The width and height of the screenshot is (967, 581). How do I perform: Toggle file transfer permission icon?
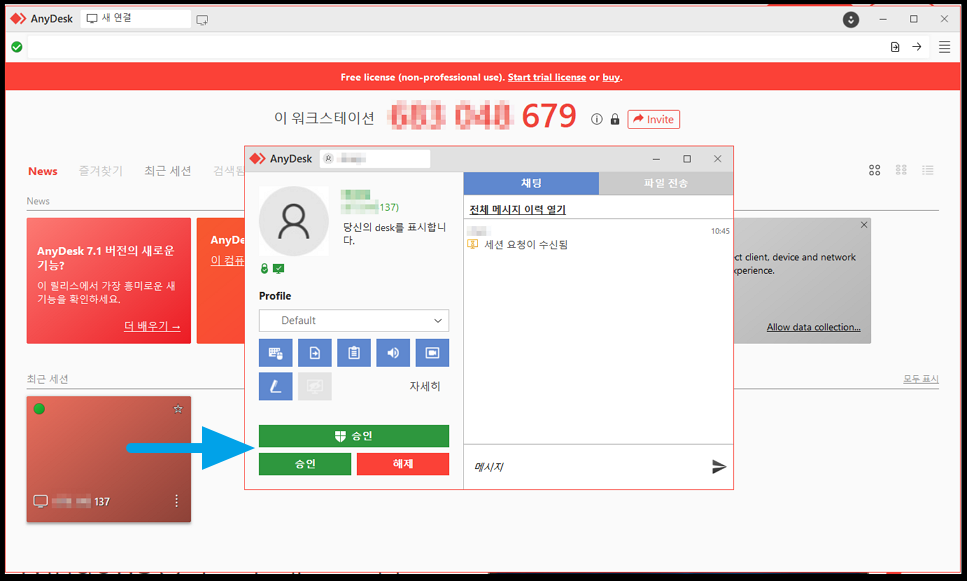[x=315, y=353]
